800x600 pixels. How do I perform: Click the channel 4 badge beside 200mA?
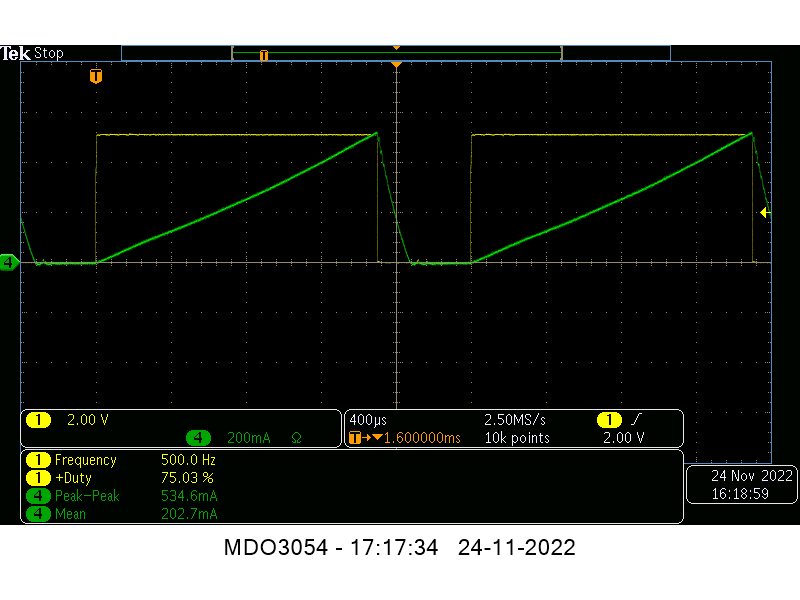click(199, 438)
